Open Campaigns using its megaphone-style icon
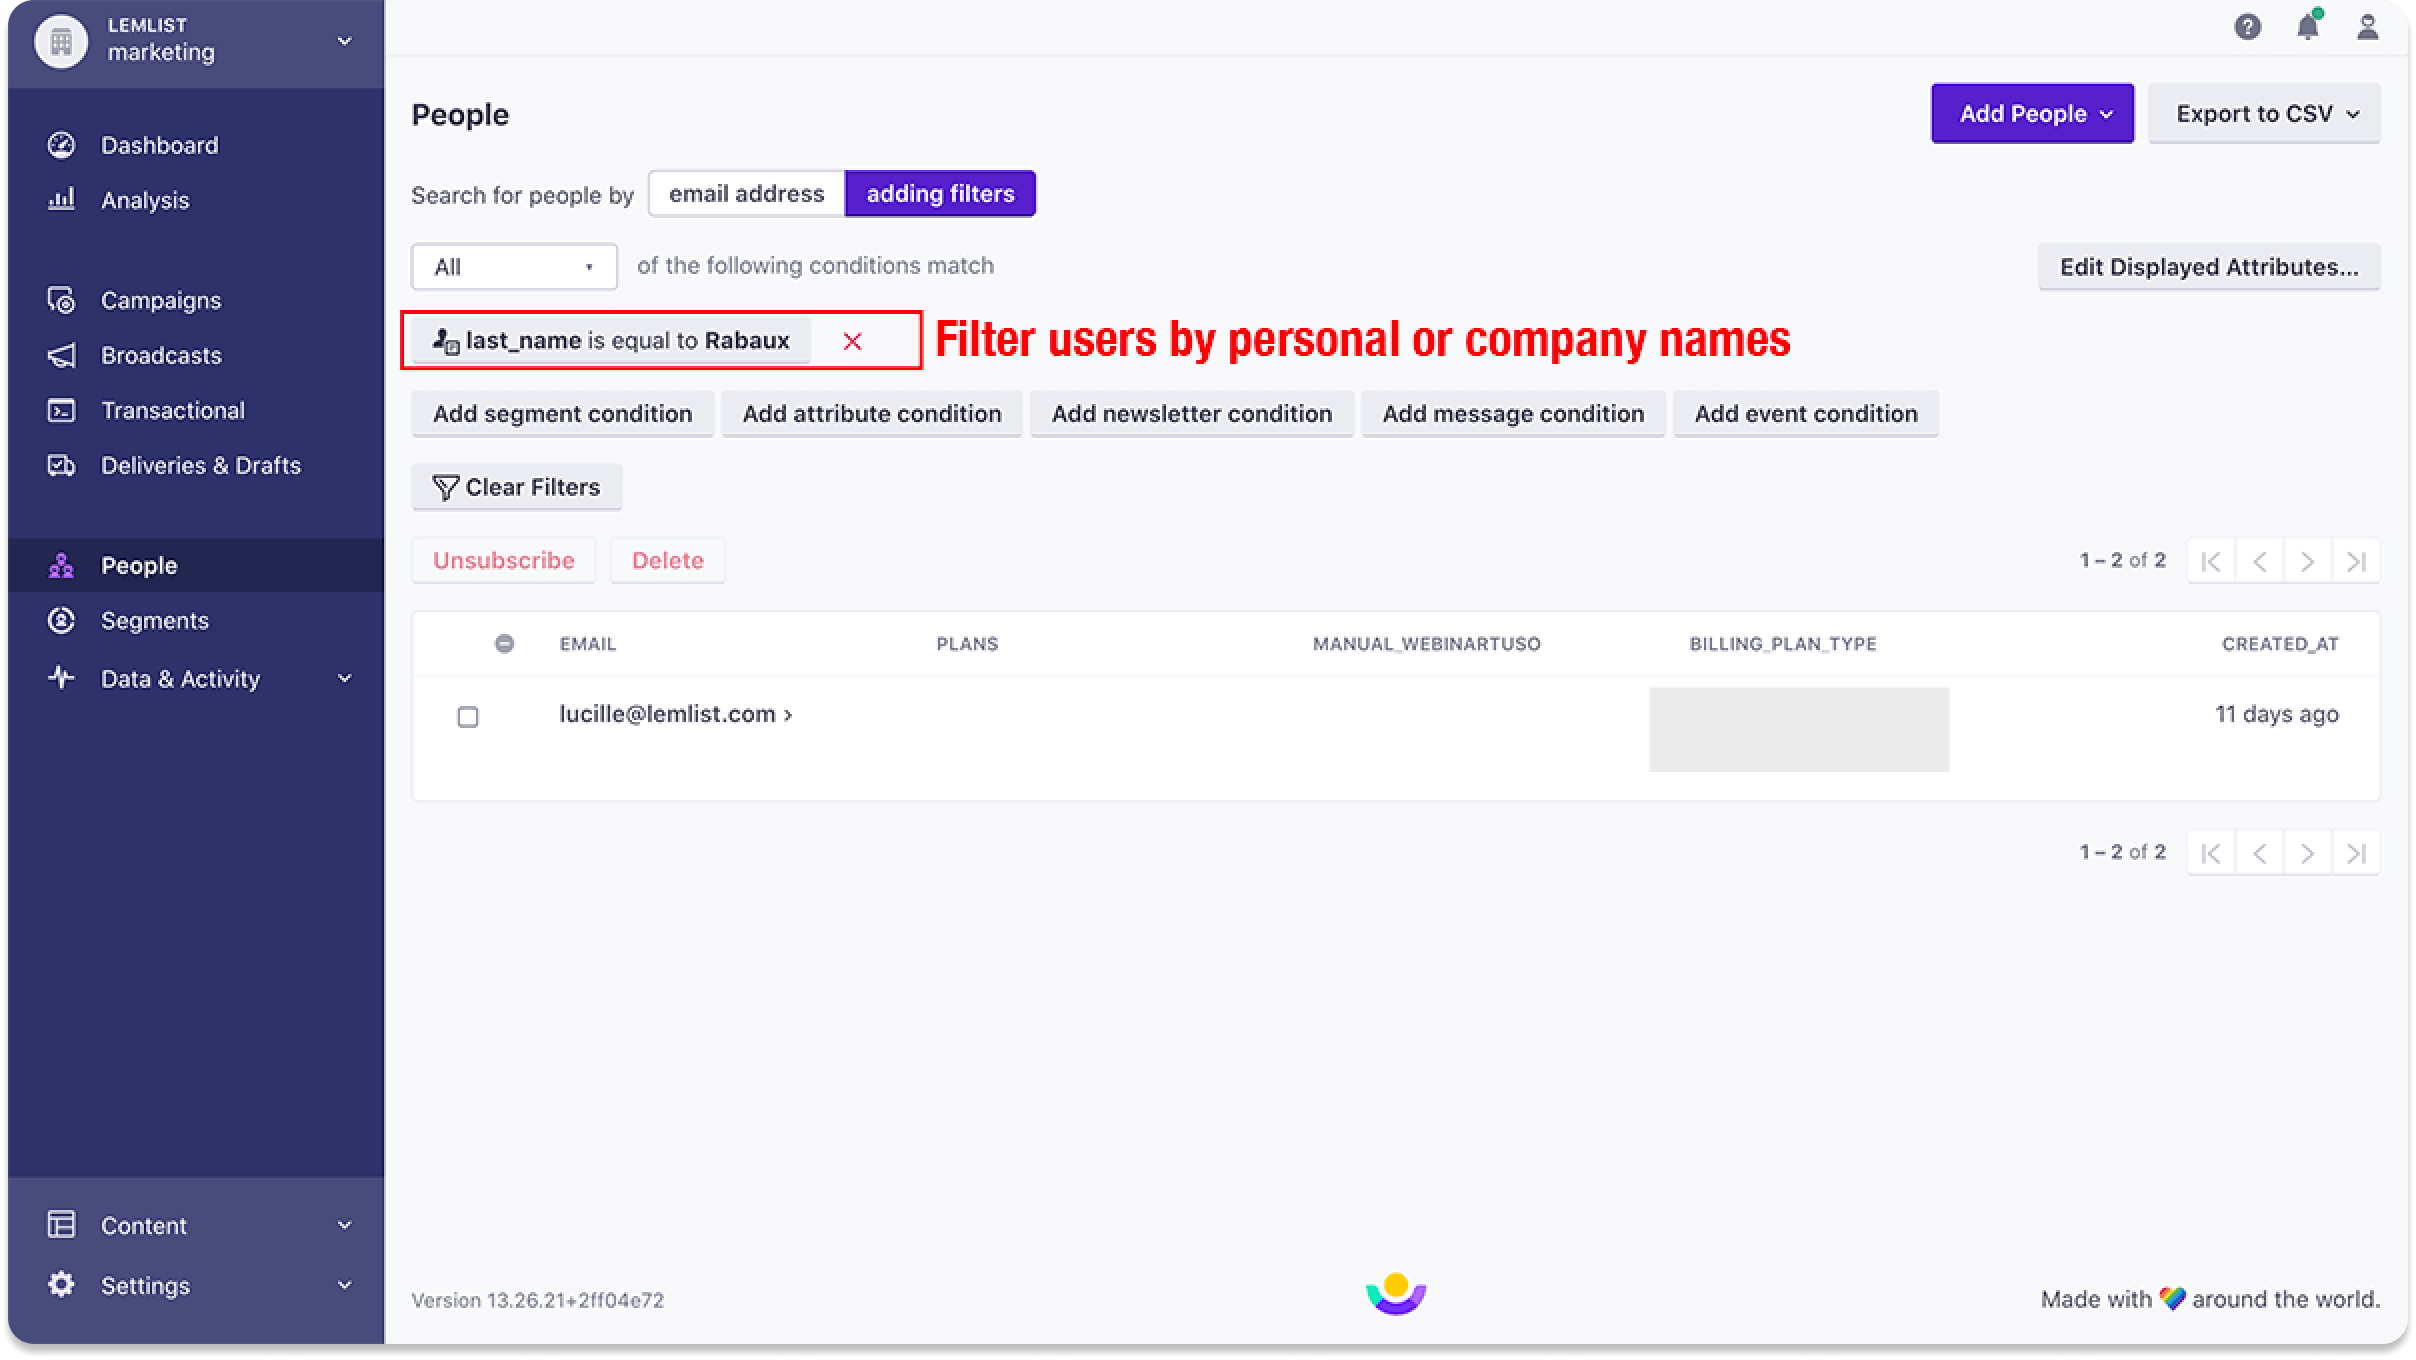2416x1360 pixels. coord(61,300)
